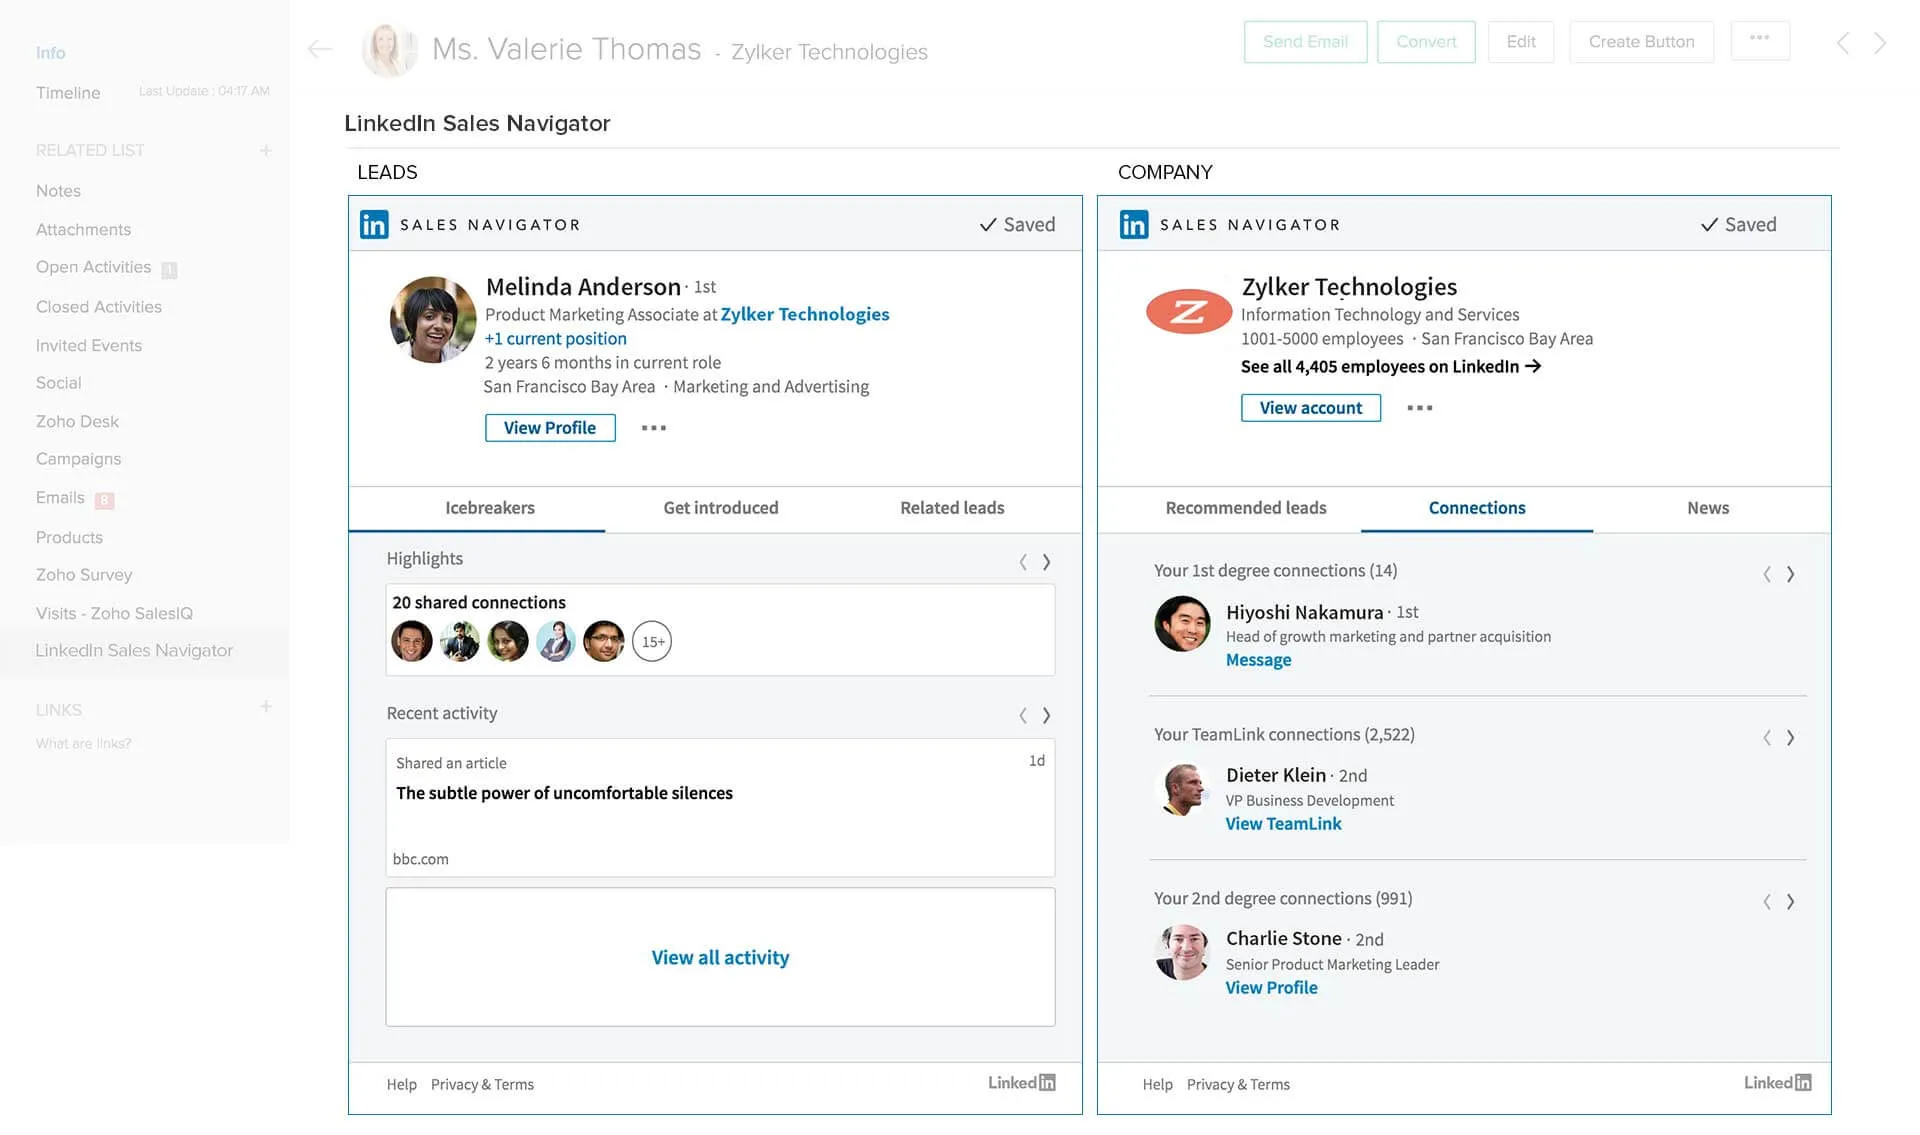View Profile of Charlie Stone
This screenshot has height=1135, width=1920.
tap(1272, 988)
